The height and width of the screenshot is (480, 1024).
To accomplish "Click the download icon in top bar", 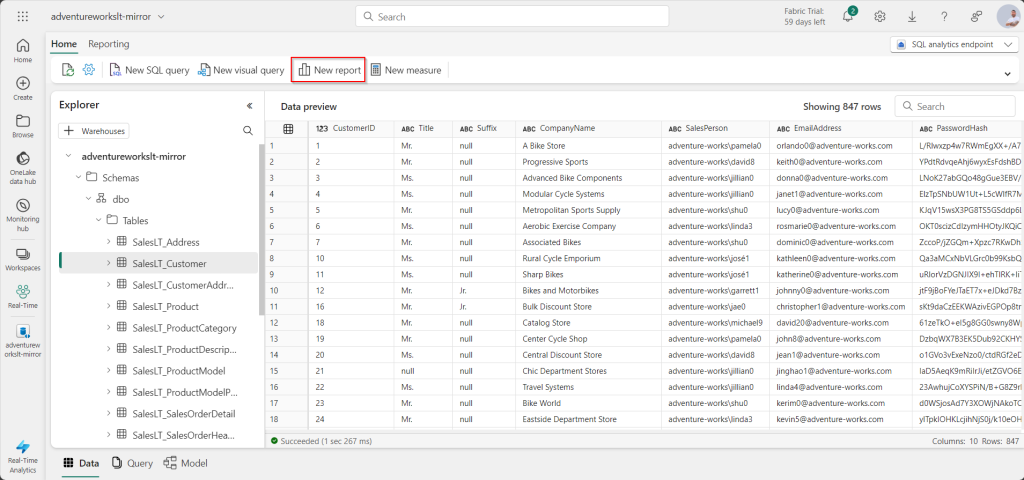I will pos(912,16).
